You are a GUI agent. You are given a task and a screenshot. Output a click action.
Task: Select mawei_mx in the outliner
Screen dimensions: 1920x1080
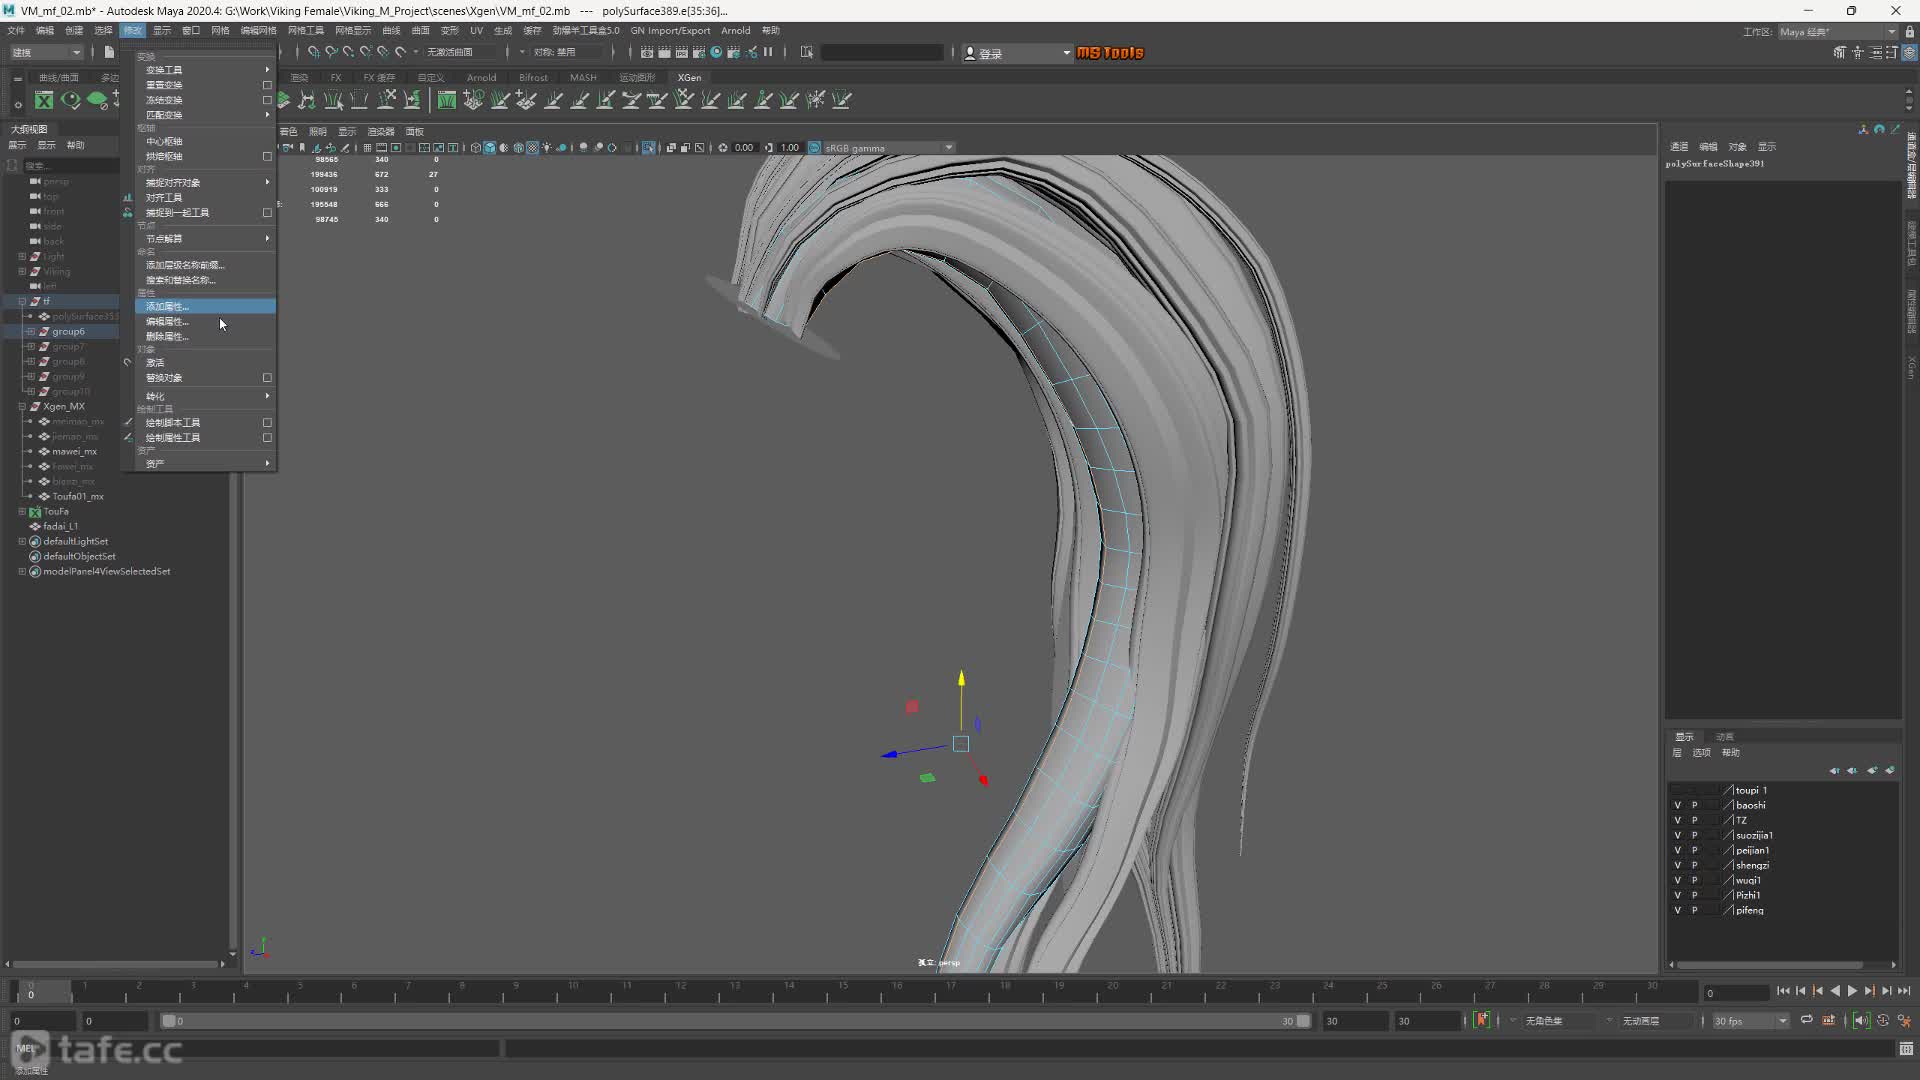pyautogui.click(x=74, y=452)
